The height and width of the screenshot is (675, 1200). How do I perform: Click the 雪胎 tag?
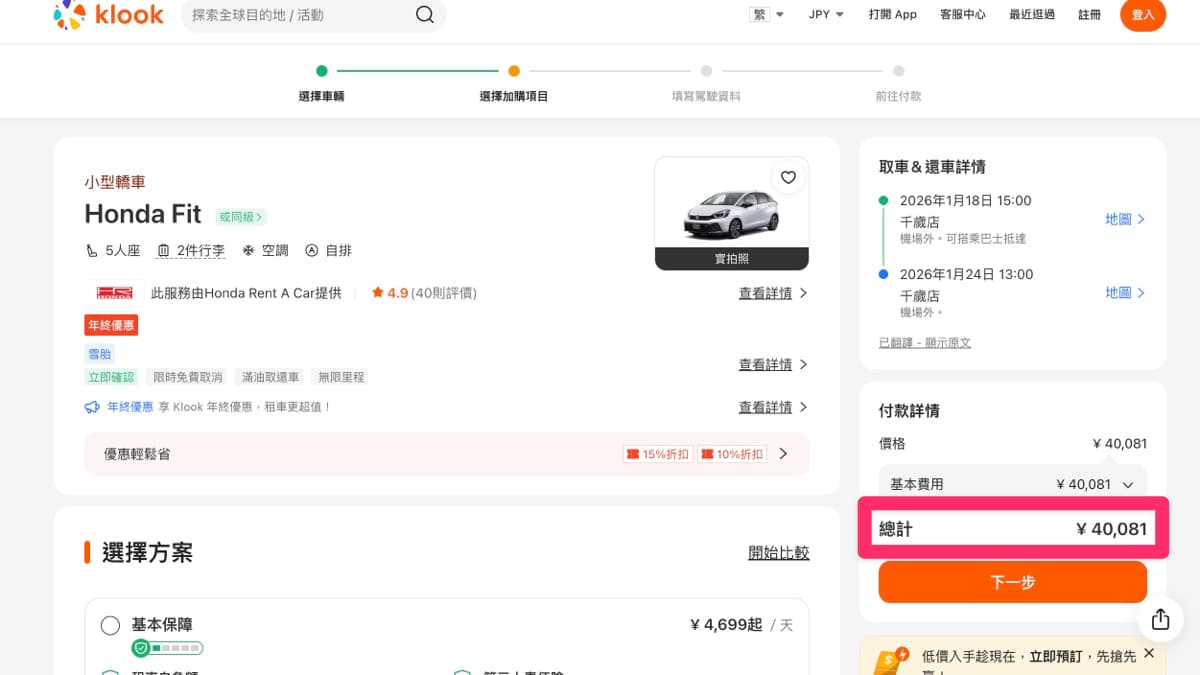coord(100,354)
